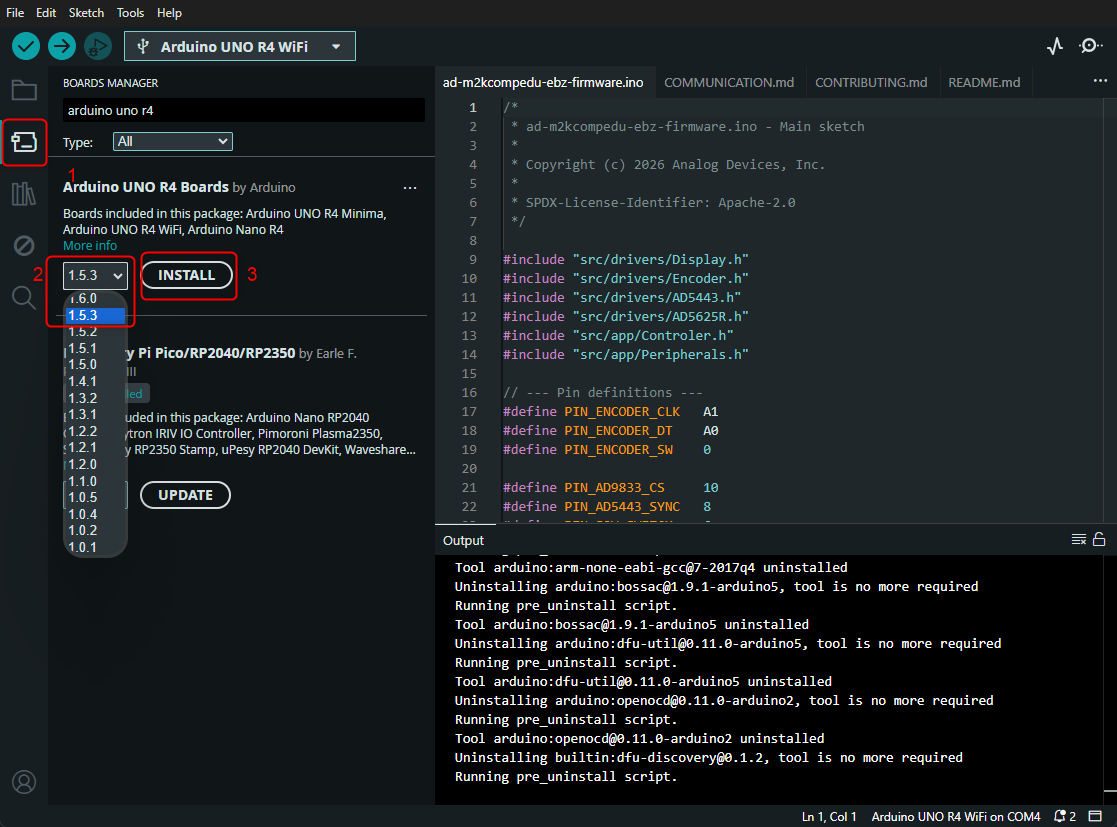
Task: Choose version 1.4.1 from the list
Action: tap(83, 382)
